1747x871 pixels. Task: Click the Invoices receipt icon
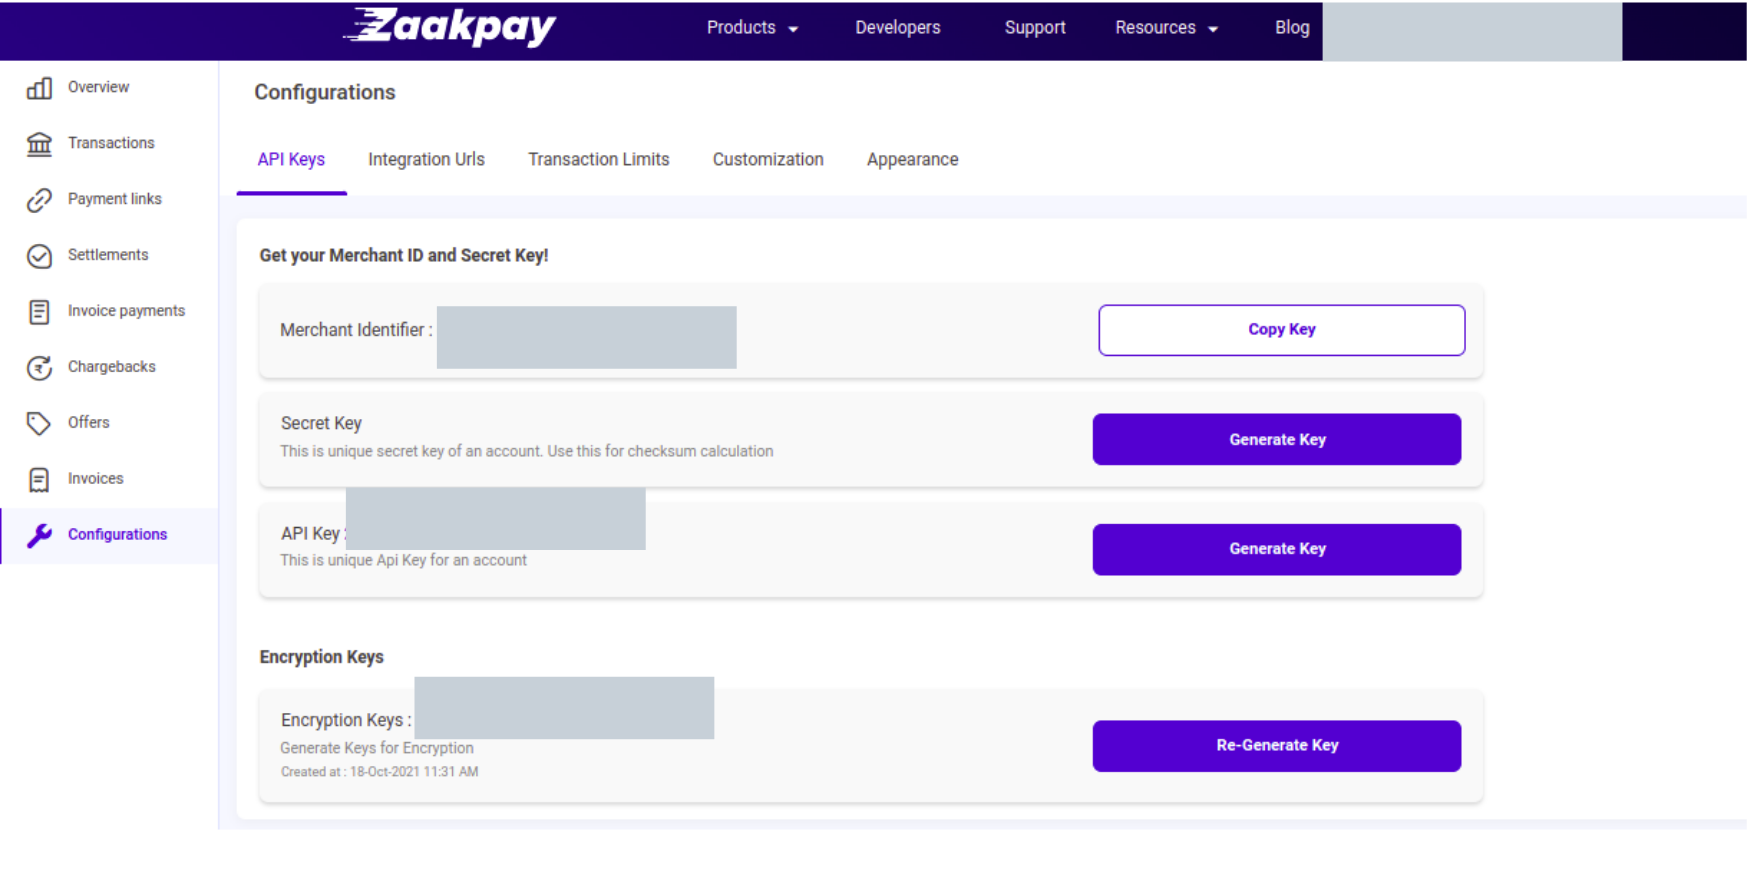pyautogui.click(x=39, y=480)
